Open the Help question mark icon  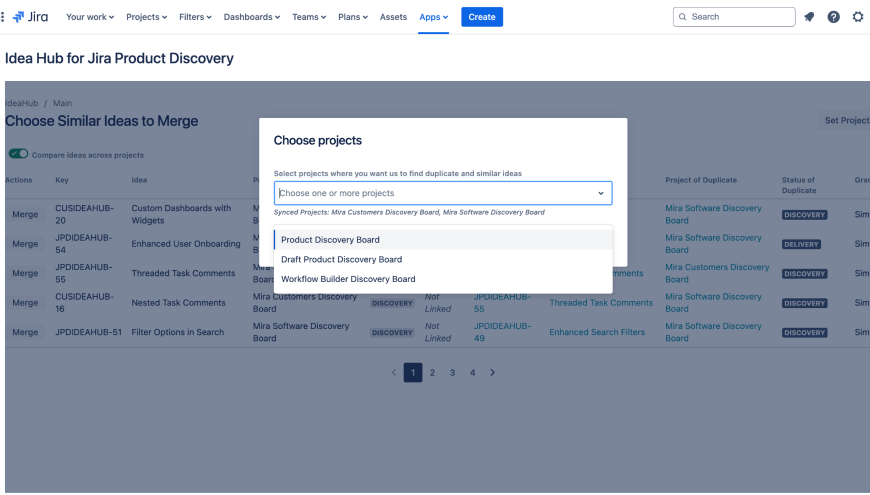coord(833,17)
